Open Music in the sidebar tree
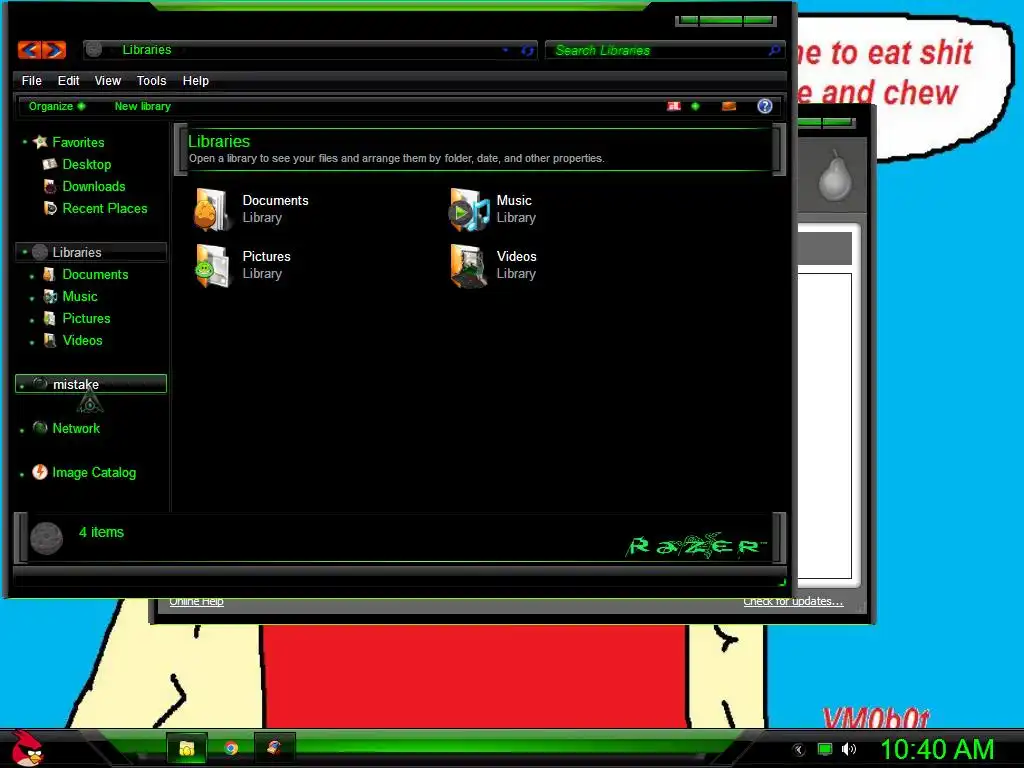Image resolution: width=1024 pixels, height=768 pixels. [x=80, y=296]
